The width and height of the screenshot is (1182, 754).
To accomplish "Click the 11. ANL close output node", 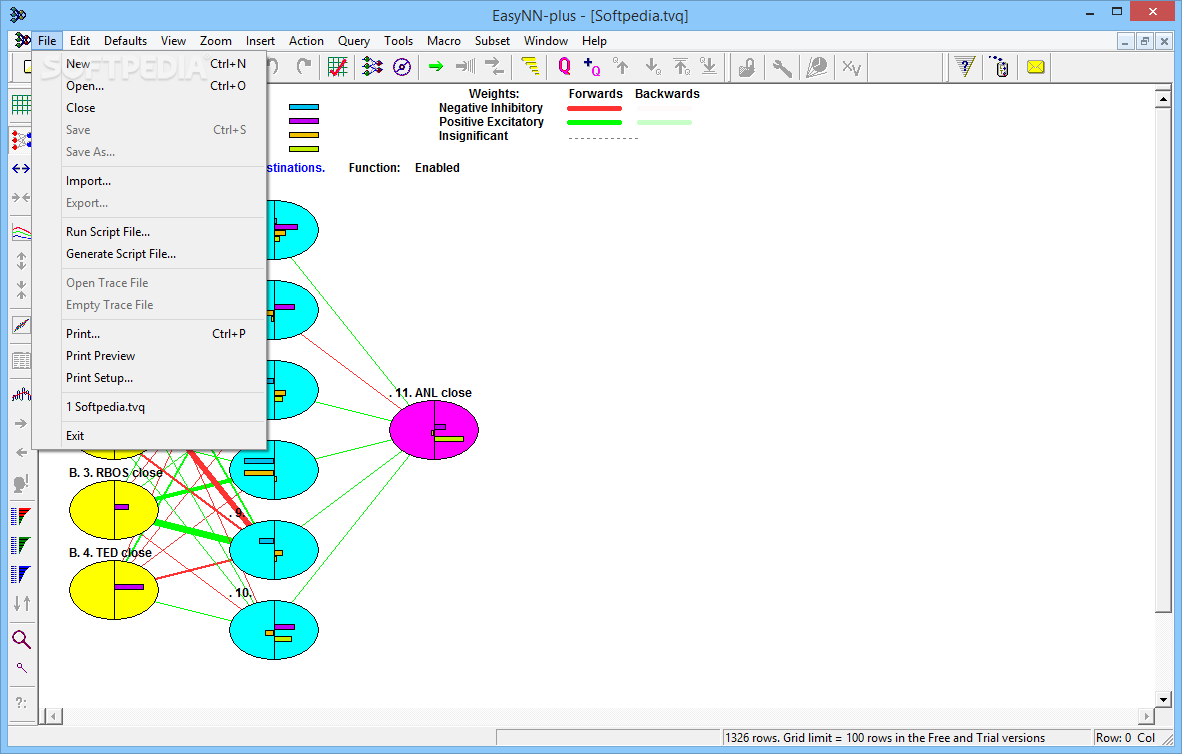I will pyautogui.click(x=434, y=430).
